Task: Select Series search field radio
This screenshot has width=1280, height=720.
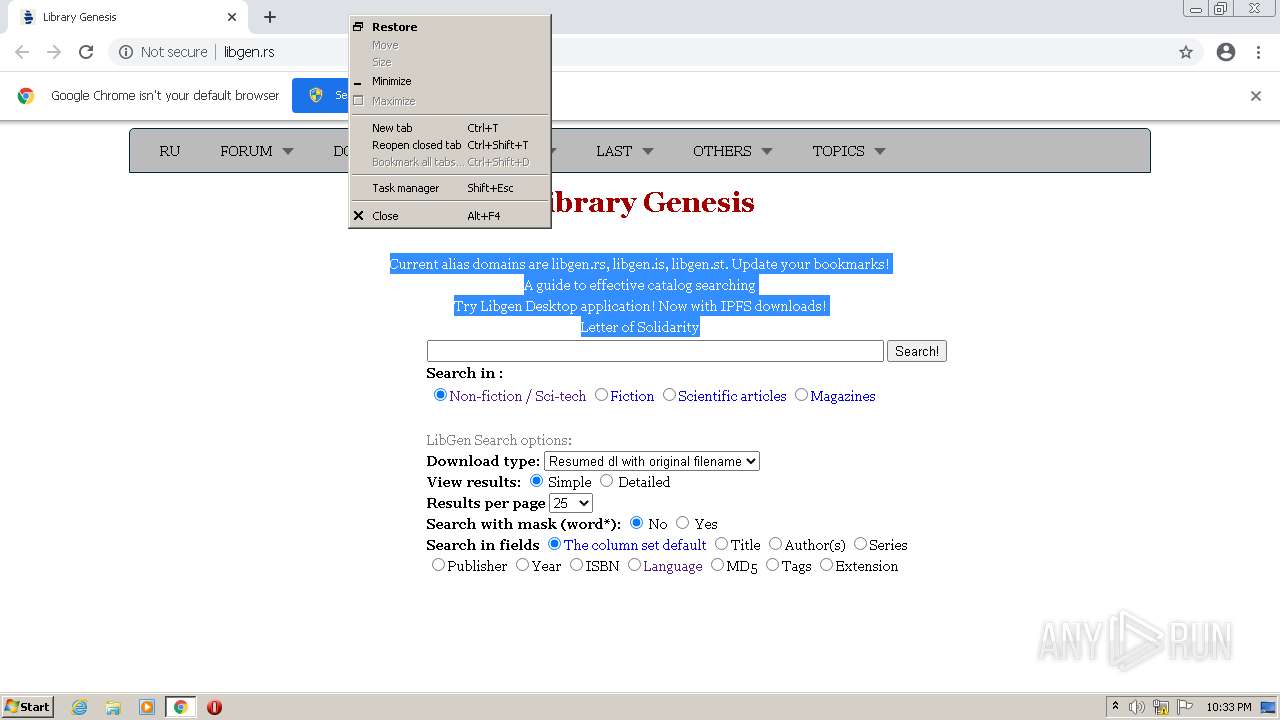Action: point(860,544)
